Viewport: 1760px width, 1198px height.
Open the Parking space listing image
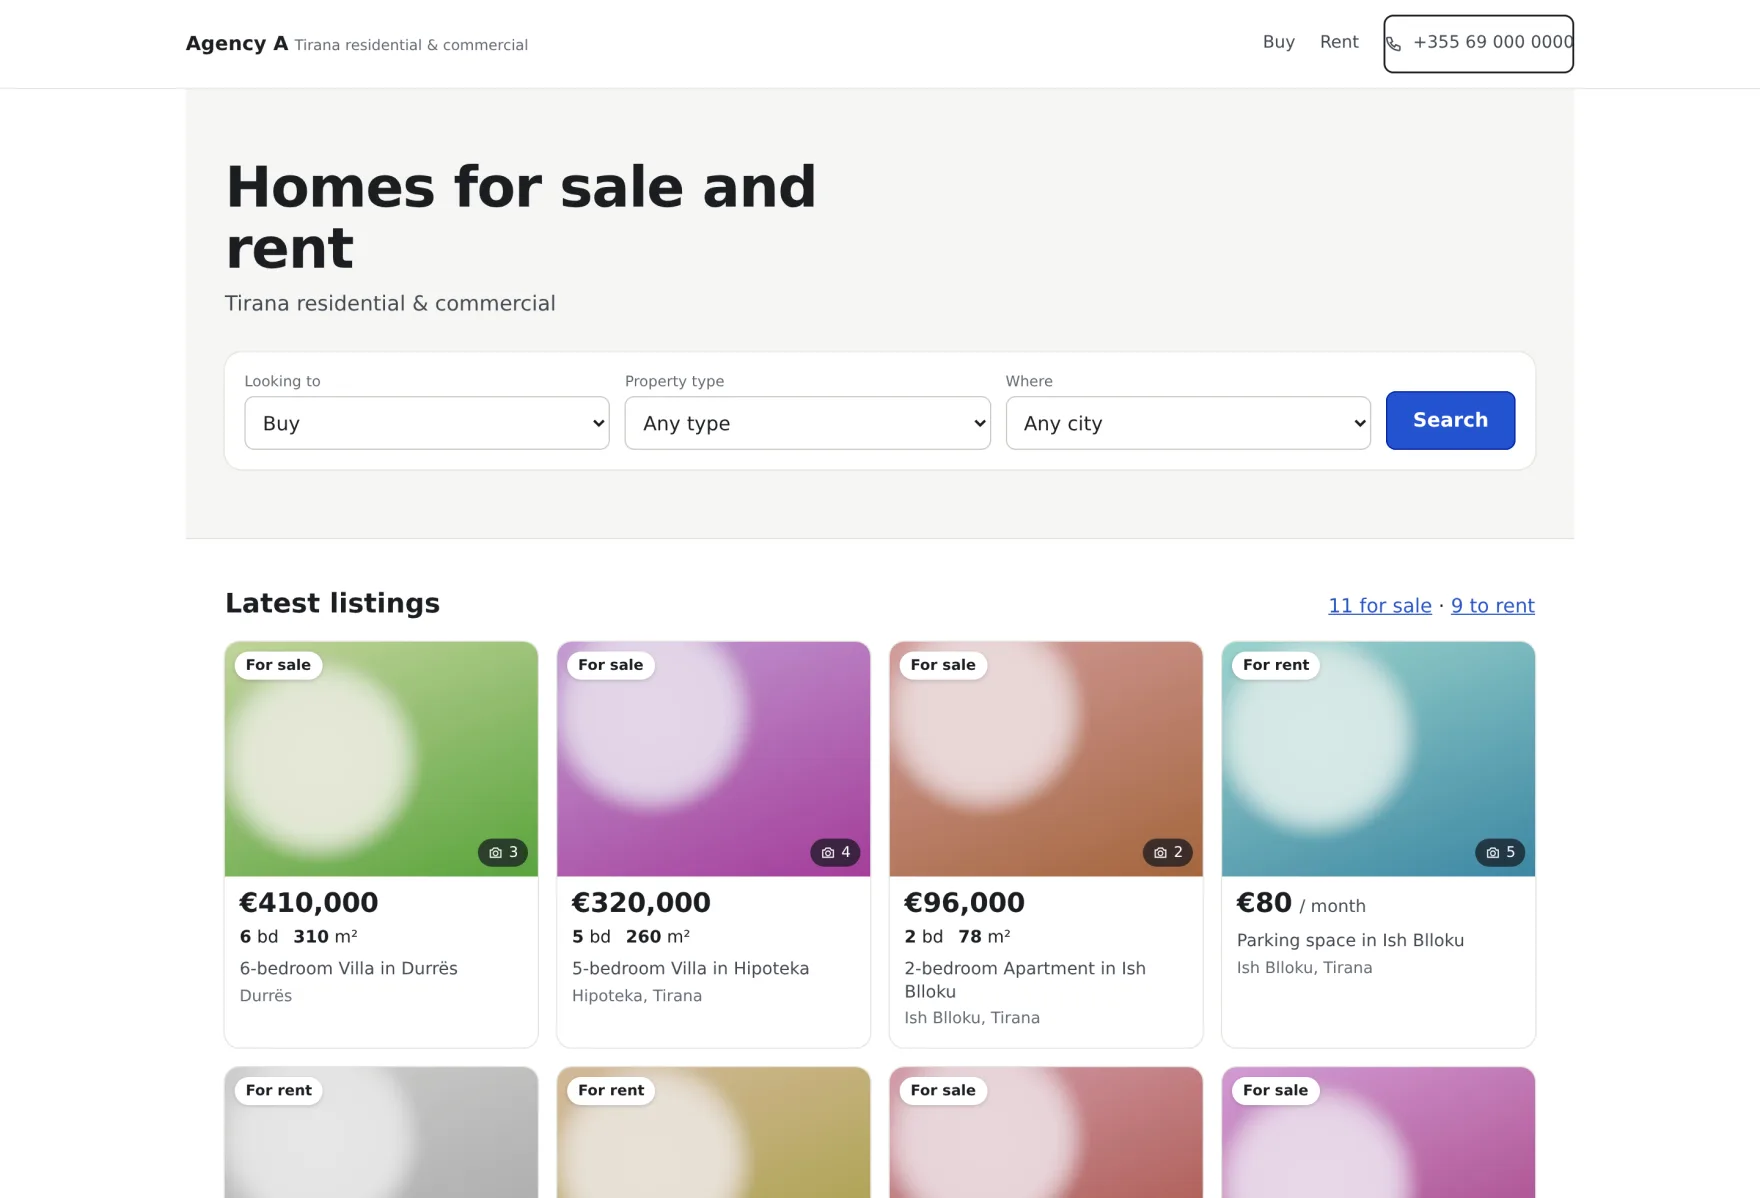click(x=1378, y=759)
